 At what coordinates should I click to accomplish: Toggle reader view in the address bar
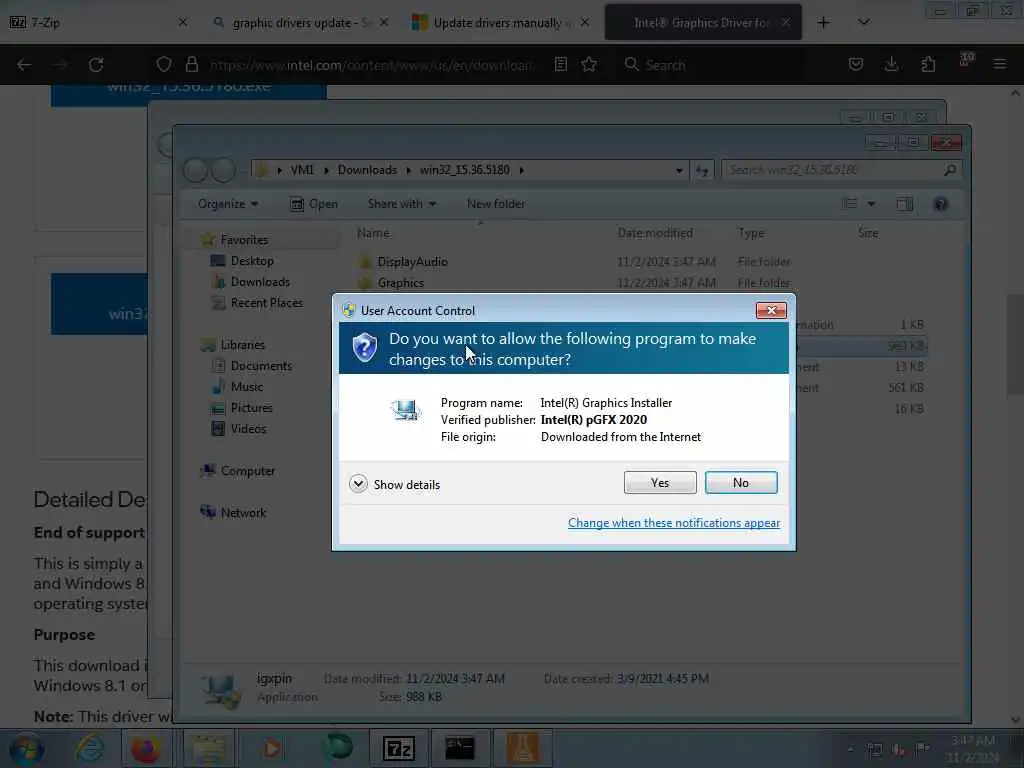click(560, 64)
